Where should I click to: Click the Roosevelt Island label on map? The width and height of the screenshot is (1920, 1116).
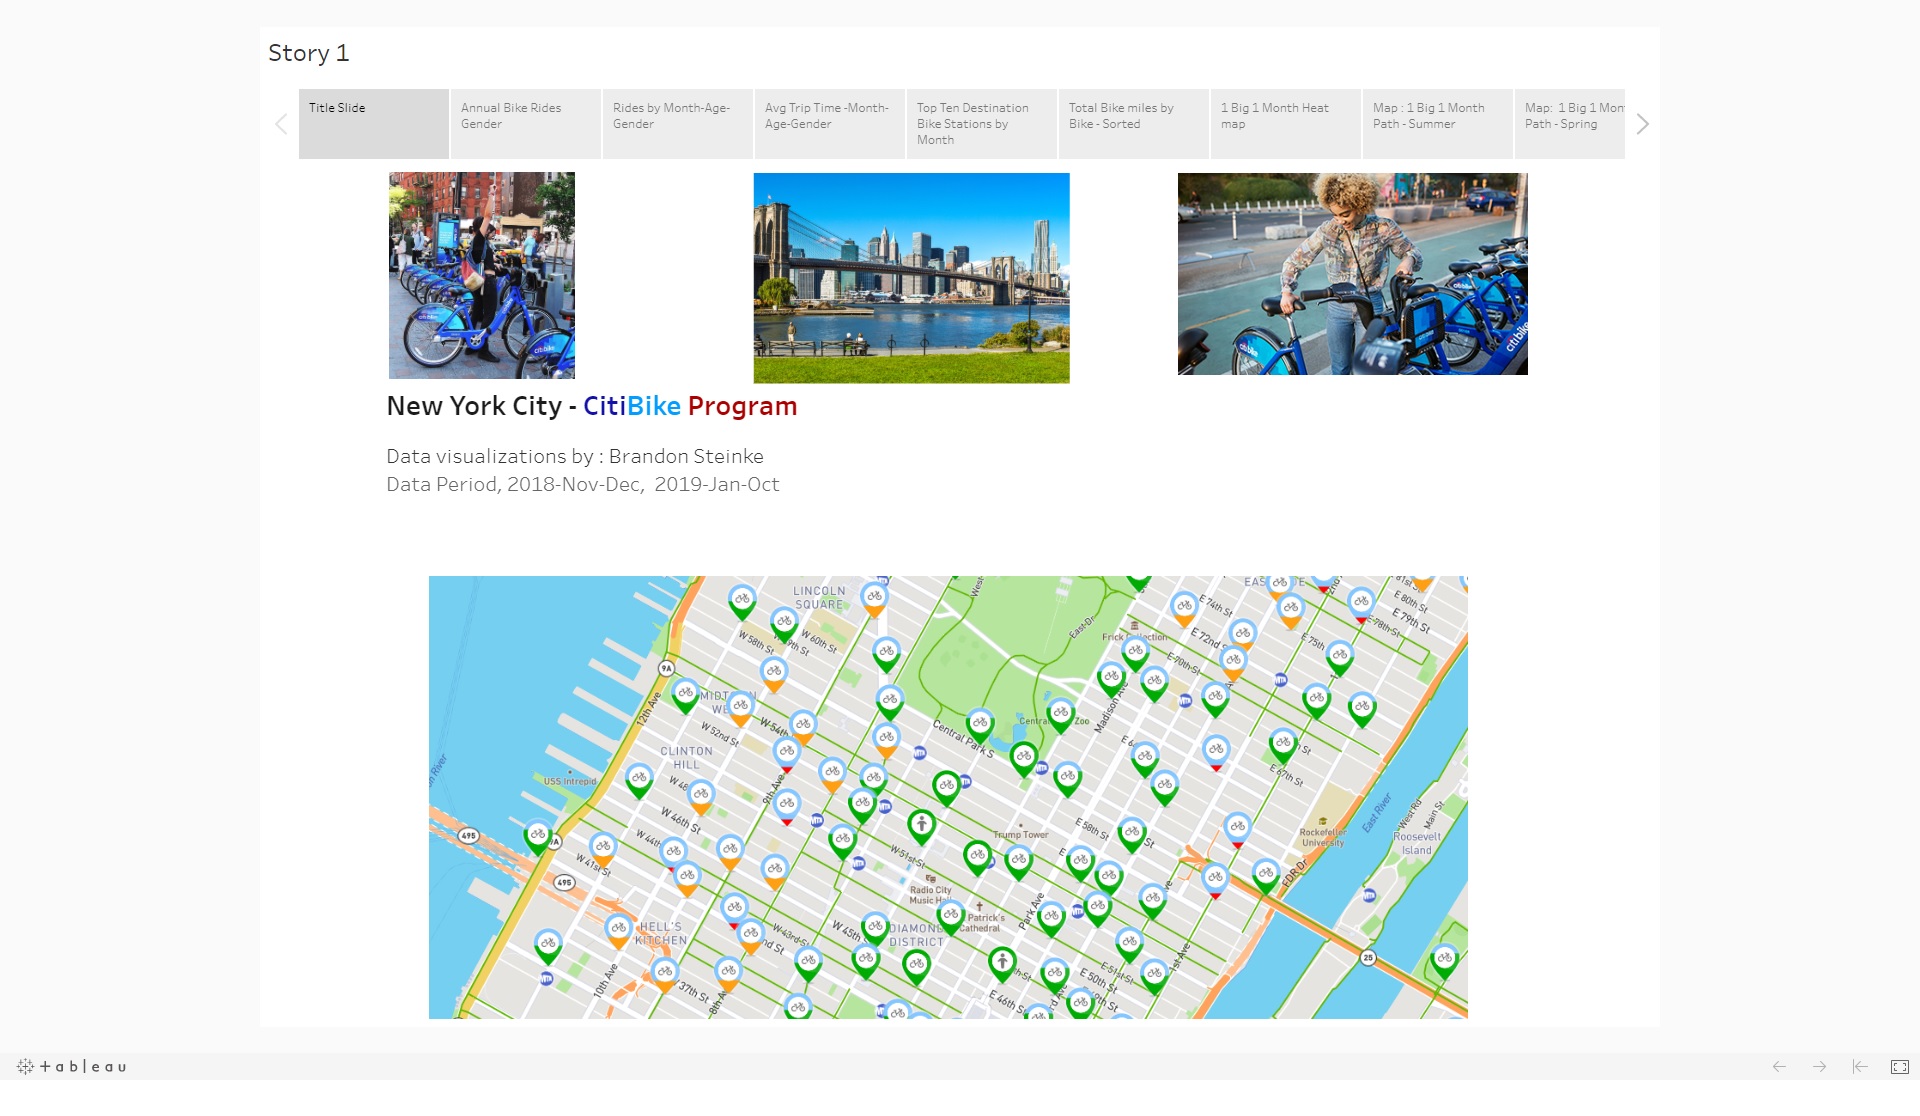[x=1417, y=844]
